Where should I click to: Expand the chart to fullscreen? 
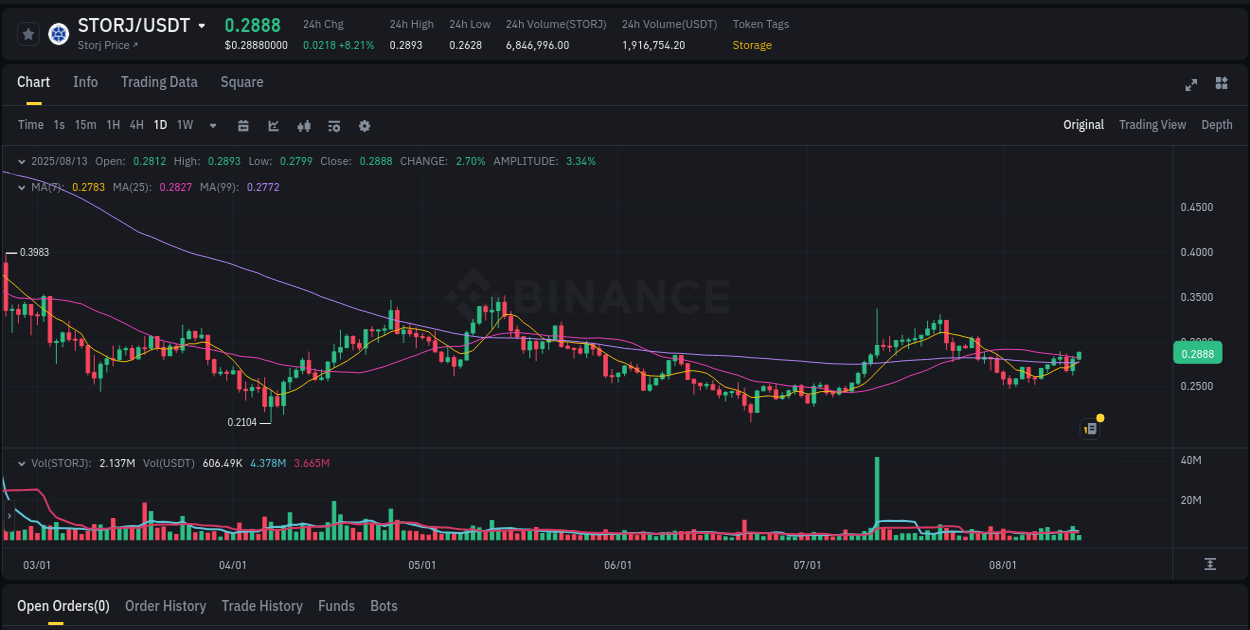click(1191, 85)
